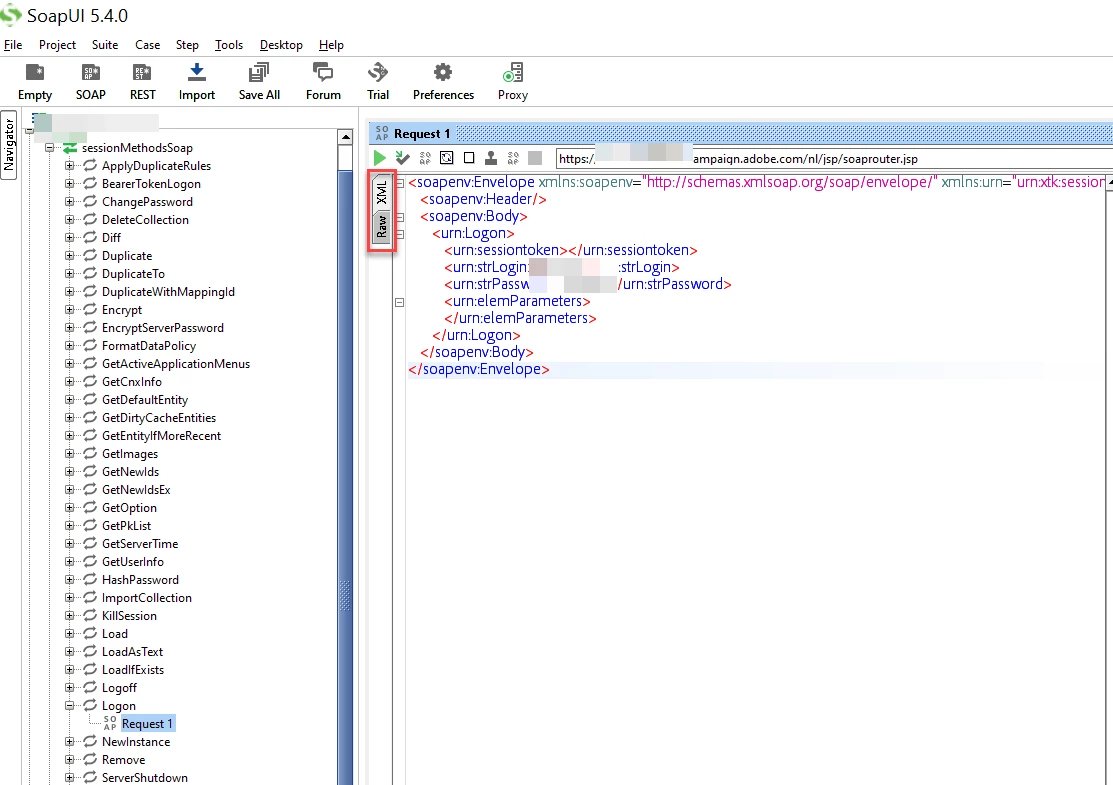Screen dimensions: 1113x785
Task: Select the EncryptServerPassword operation
Action: [x=163, y=328]
